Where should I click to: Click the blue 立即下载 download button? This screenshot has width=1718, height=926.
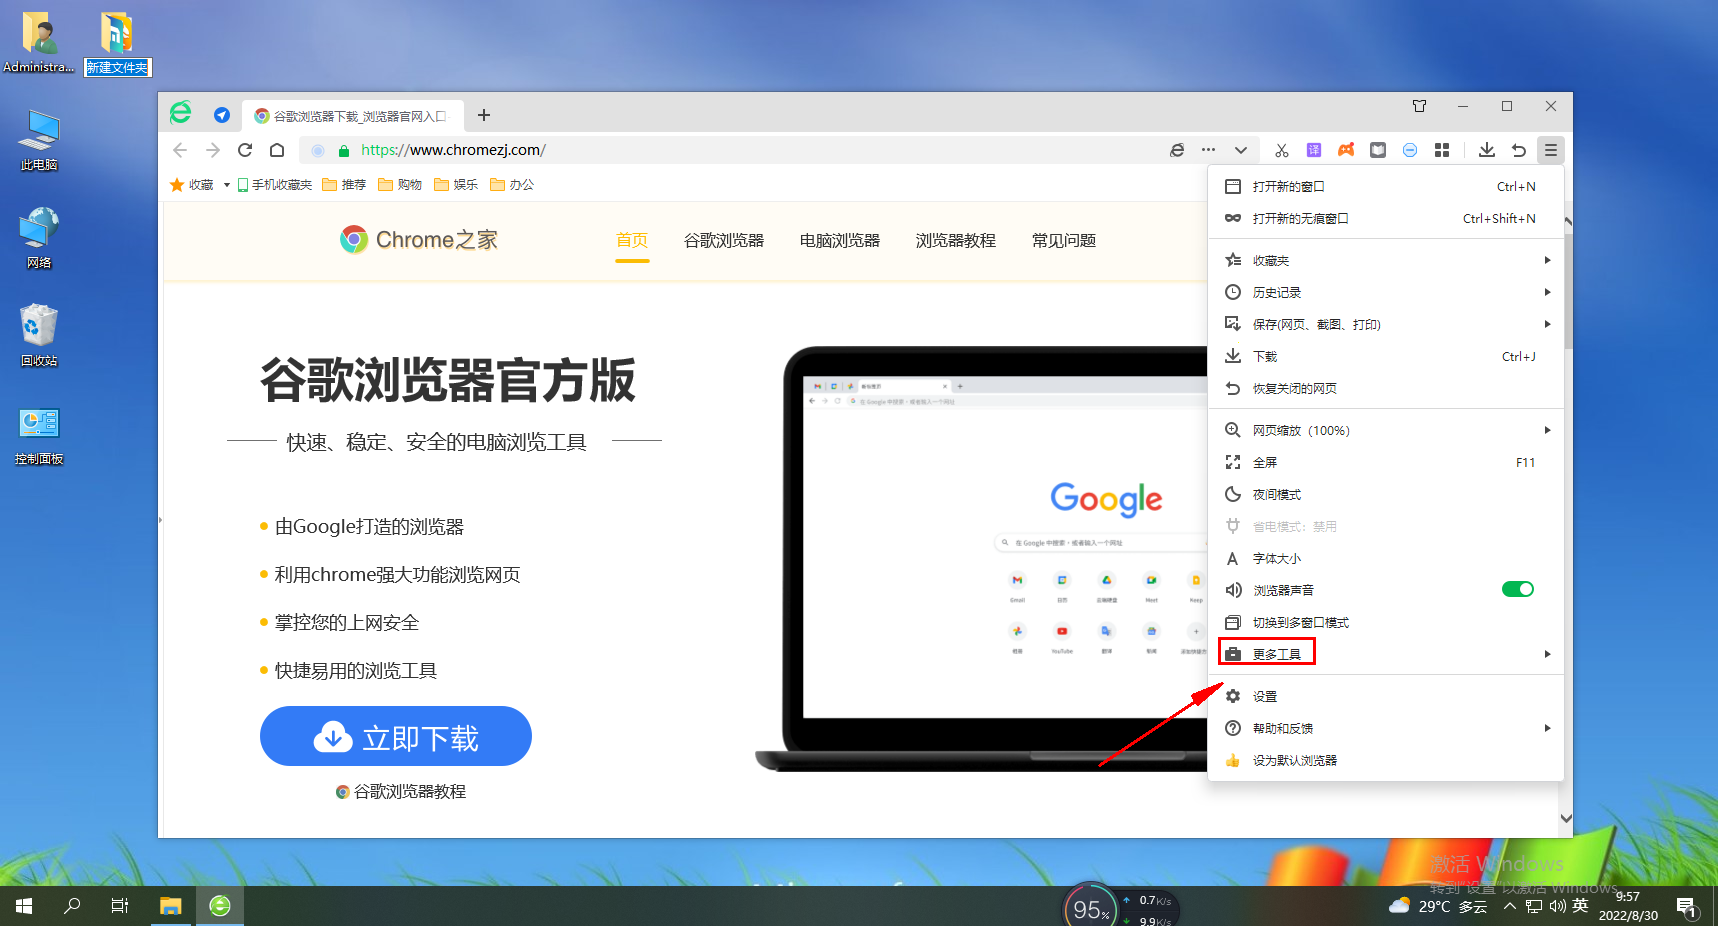click(396, 736)
